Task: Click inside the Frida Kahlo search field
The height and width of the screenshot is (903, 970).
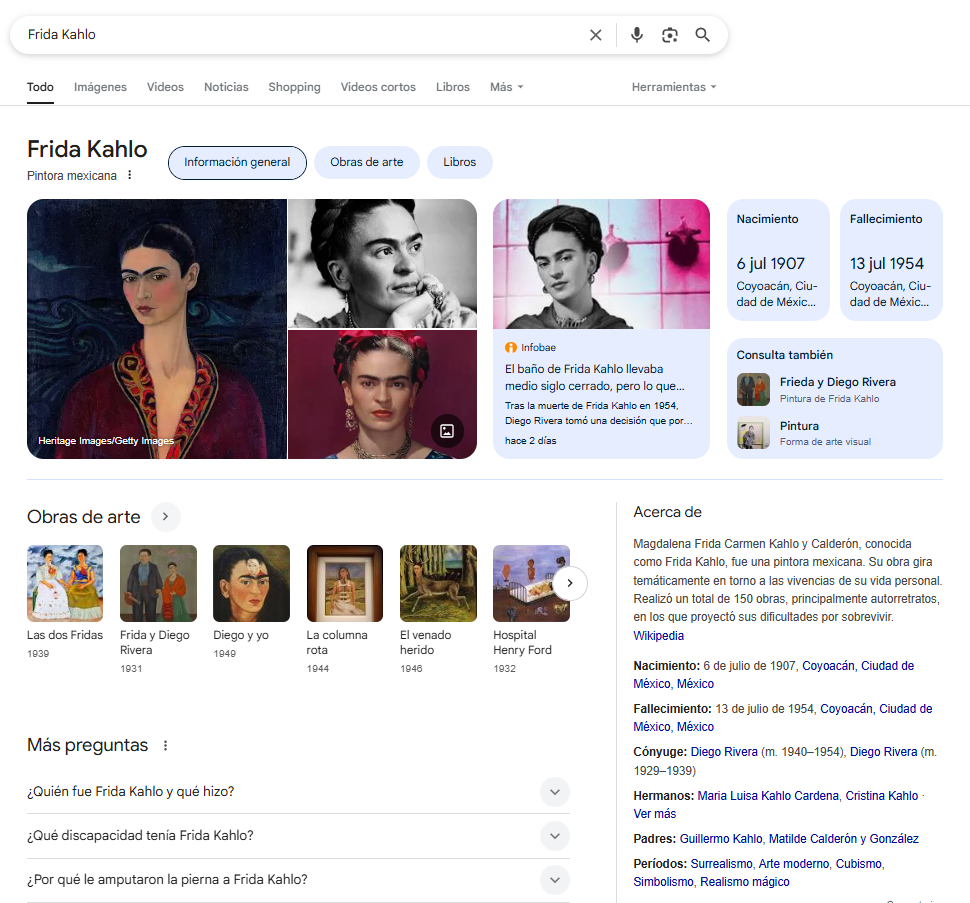Action: coord(300,35)
